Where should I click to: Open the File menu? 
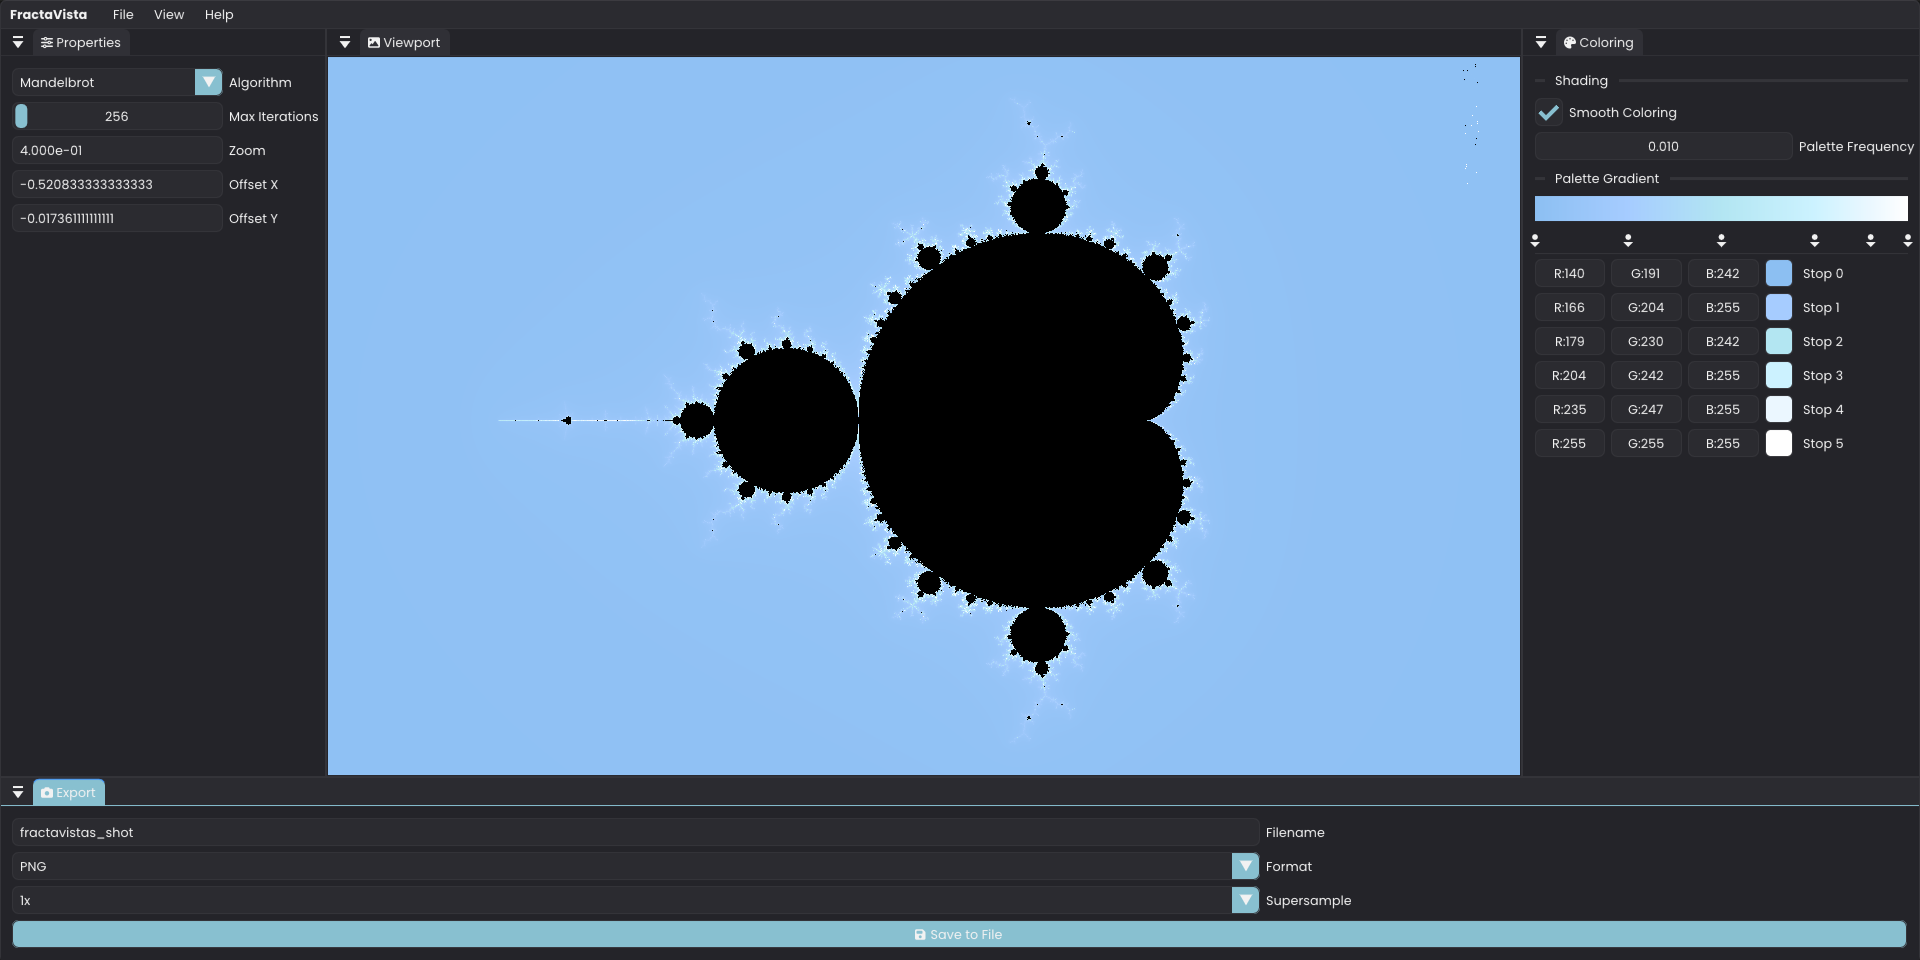pyautogui.click(x=123, y=14)
